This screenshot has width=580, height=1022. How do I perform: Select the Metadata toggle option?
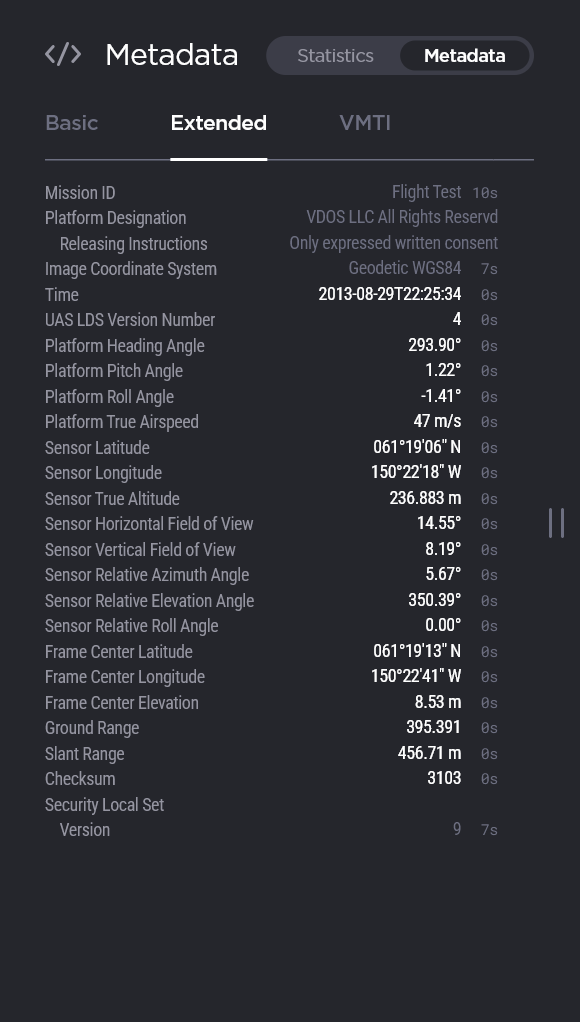tap(465, 56)
